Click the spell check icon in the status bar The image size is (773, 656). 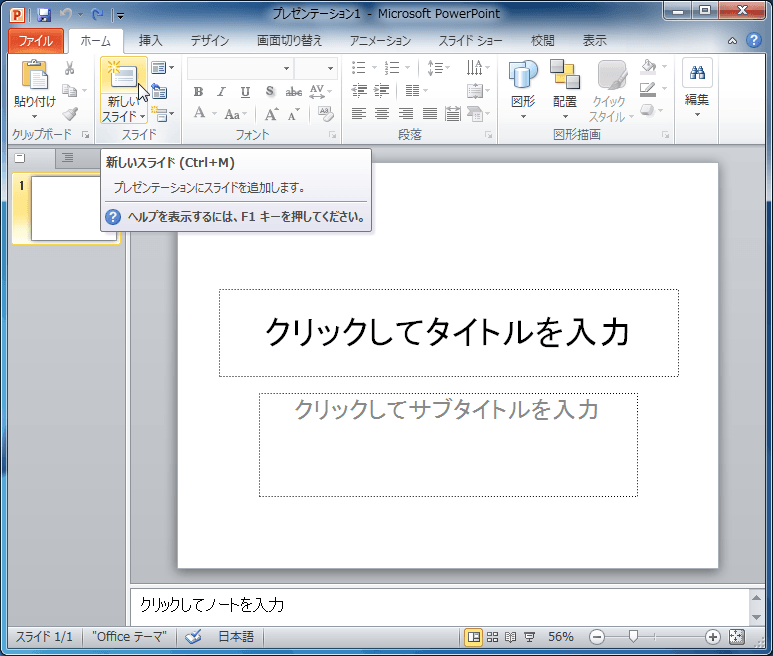[194, 637]
